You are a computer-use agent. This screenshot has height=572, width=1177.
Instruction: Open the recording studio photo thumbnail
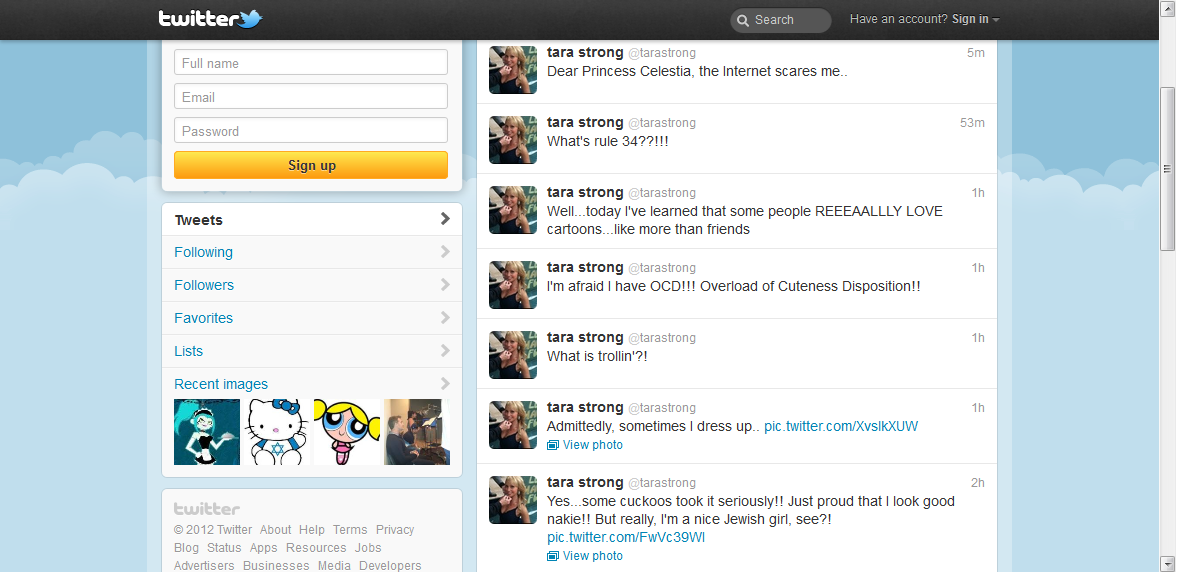pos(417,432)
